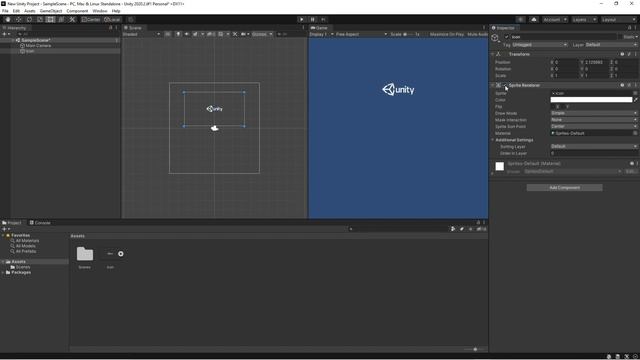Viewport: 640px width, 360px height.
Task: Open the Component menu
Action: pos(77,11)
